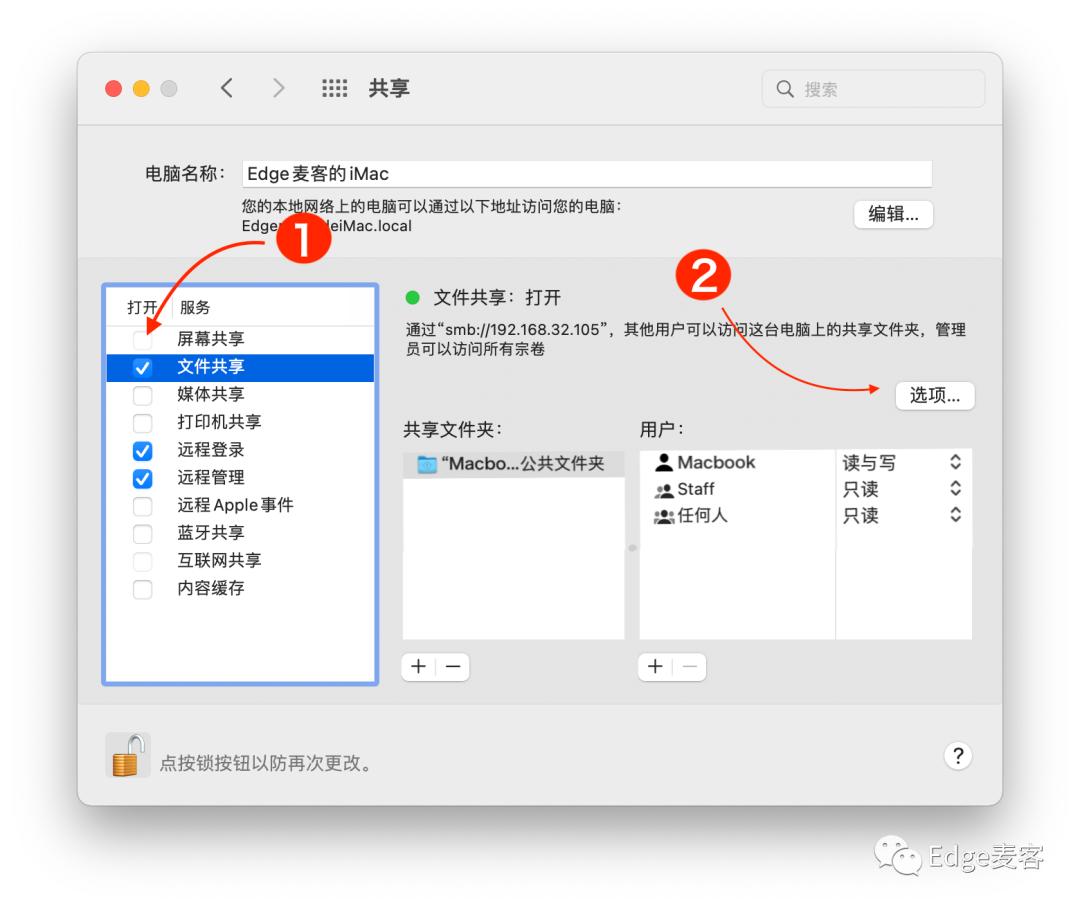Add a user with the + button under 用户
The image size is (1080, 908).
(x=655, y=666)
